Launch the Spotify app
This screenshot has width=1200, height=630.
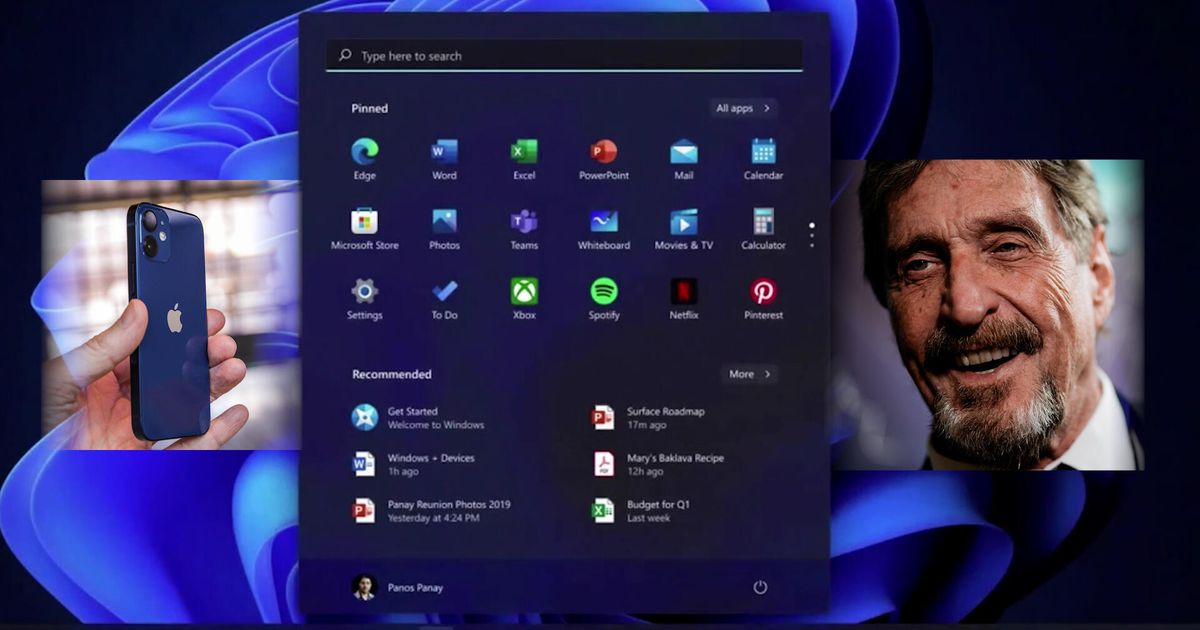[x=603, y=292]
